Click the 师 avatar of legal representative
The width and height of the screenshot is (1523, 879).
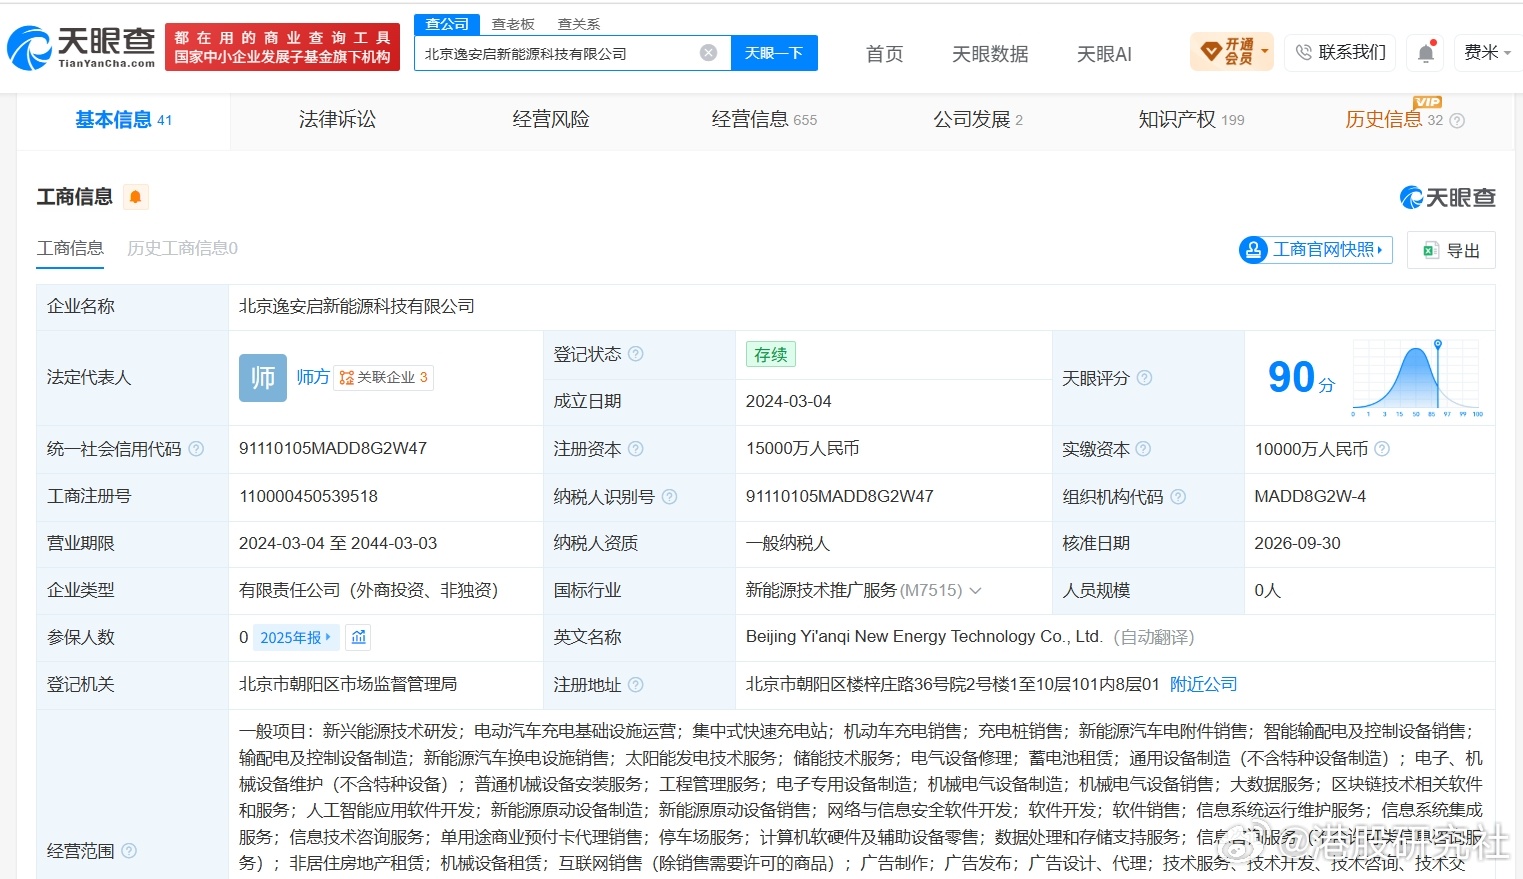(263, 378)
